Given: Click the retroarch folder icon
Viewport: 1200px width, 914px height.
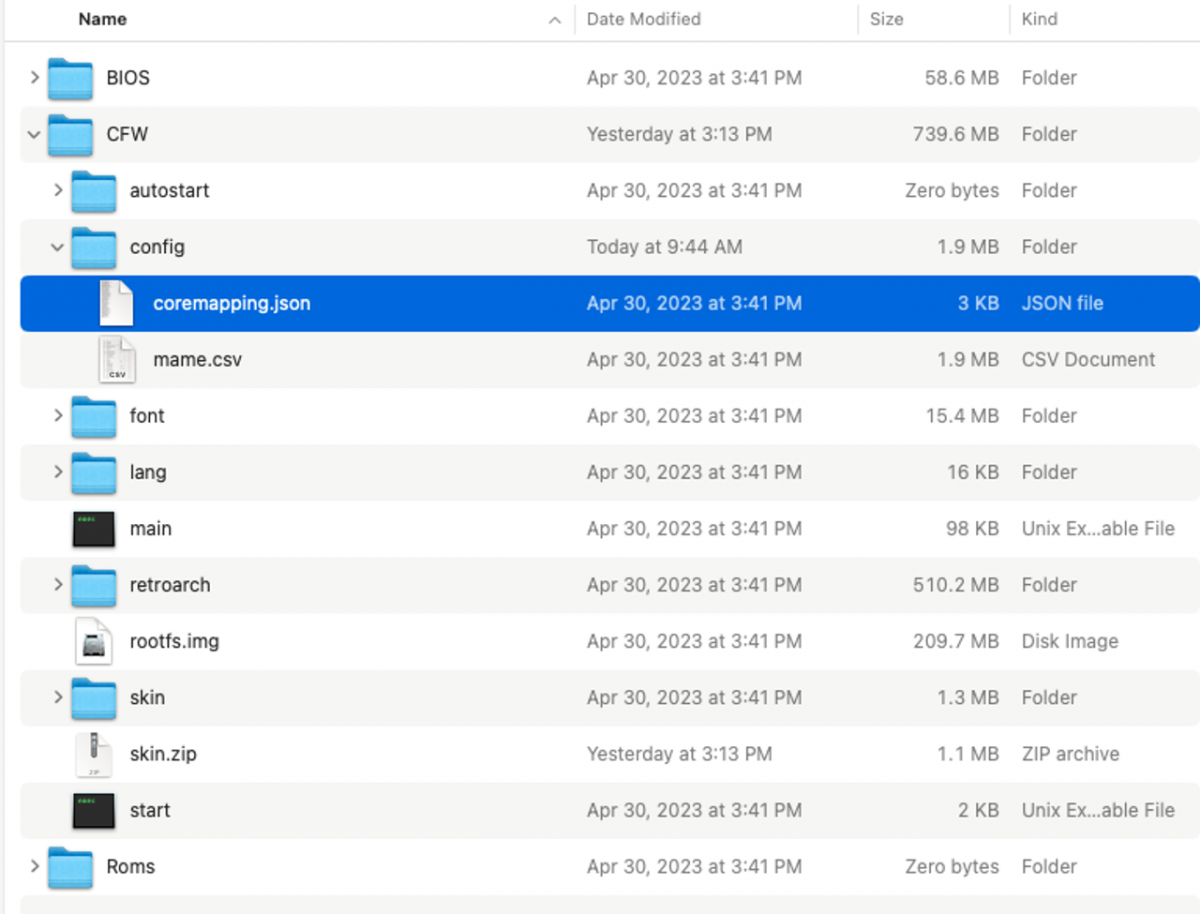Looking at the screenshot, I should (x=94, y=585).
